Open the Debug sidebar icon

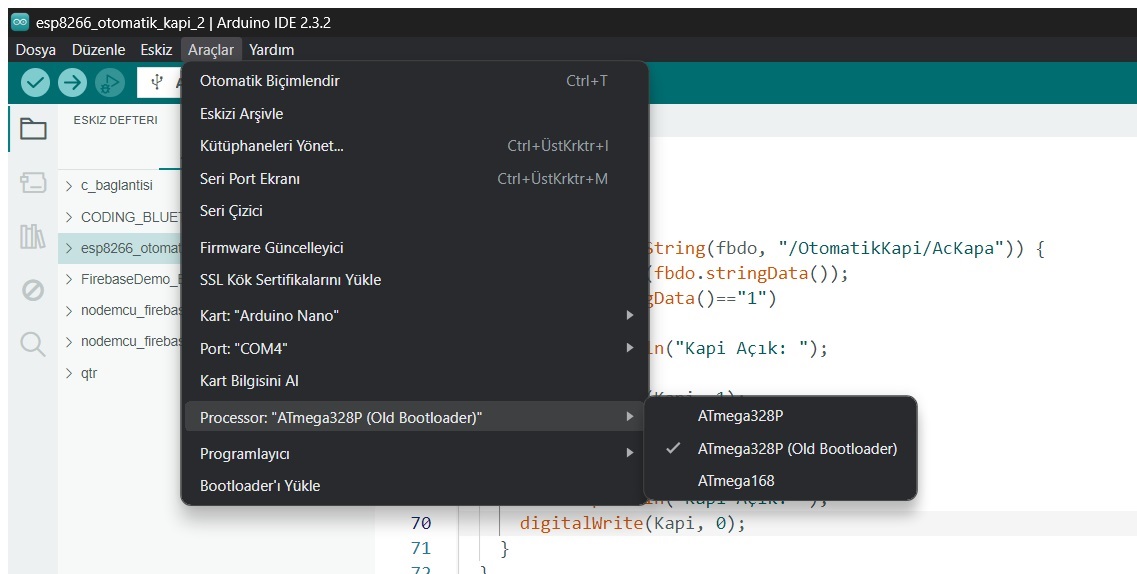click(33, 290)
